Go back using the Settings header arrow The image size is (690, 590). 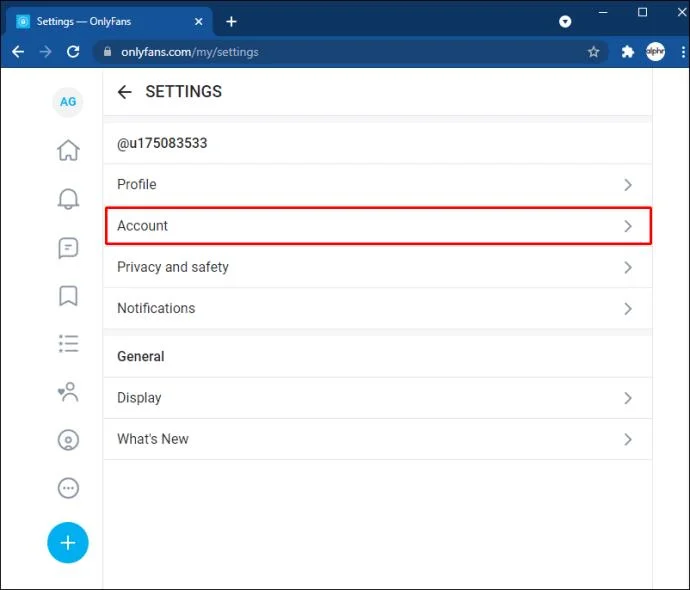(x=125, y=92)
